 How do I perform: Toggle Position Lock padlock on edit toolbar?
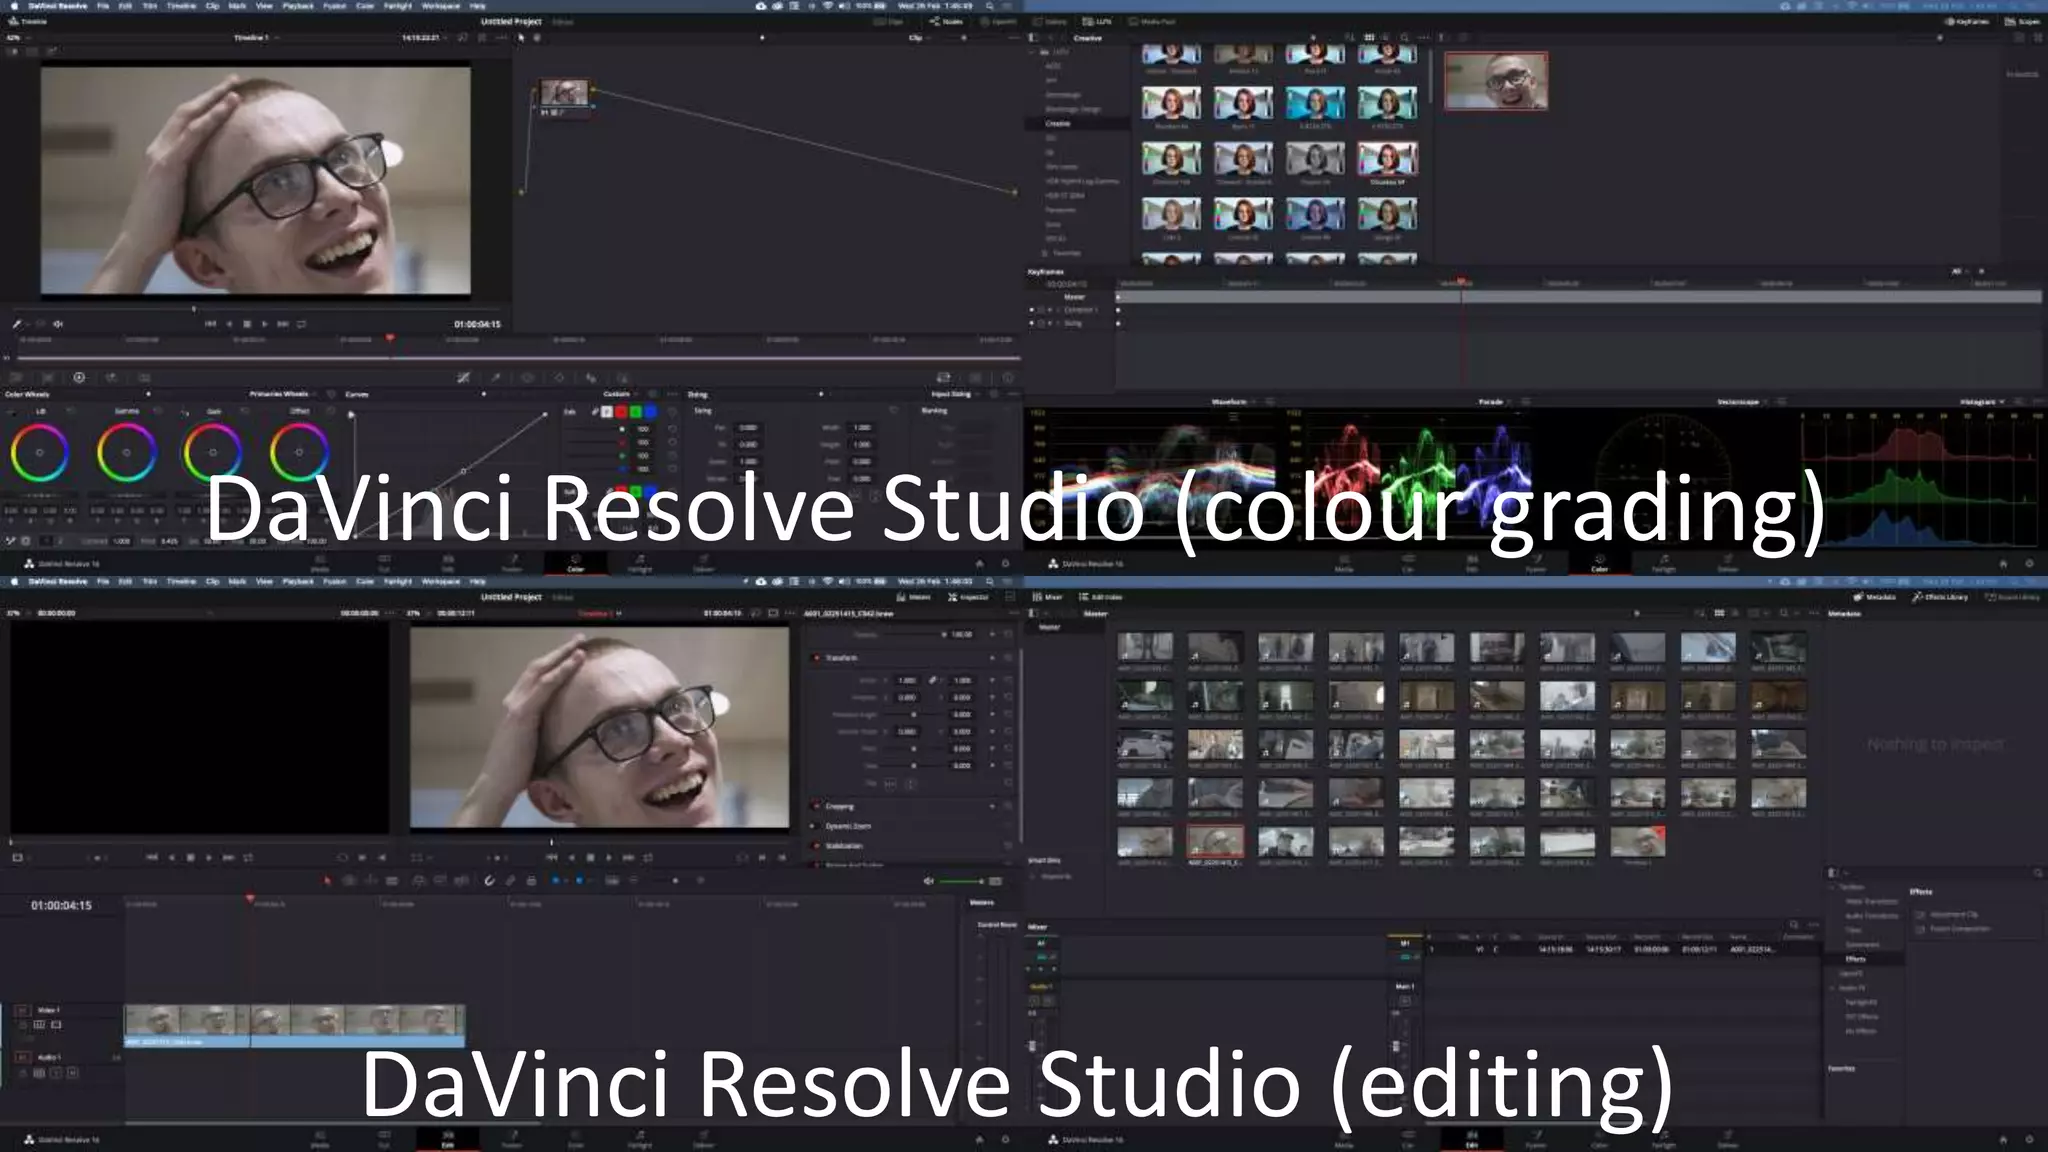(x=531, y=881)
